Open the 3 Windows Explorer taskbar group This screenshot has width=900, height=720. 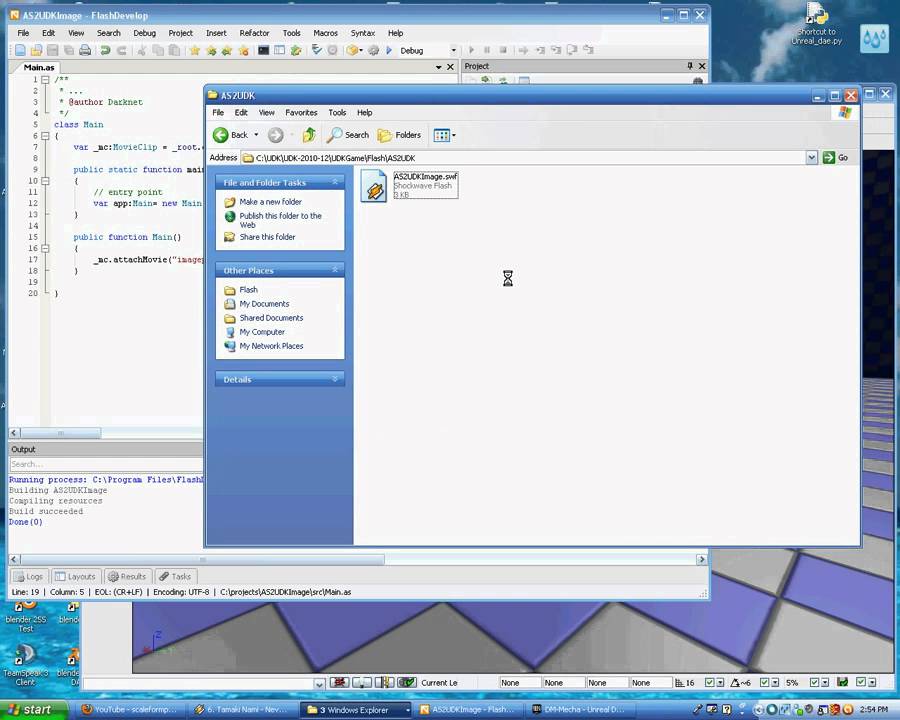[x=356, y=710]
